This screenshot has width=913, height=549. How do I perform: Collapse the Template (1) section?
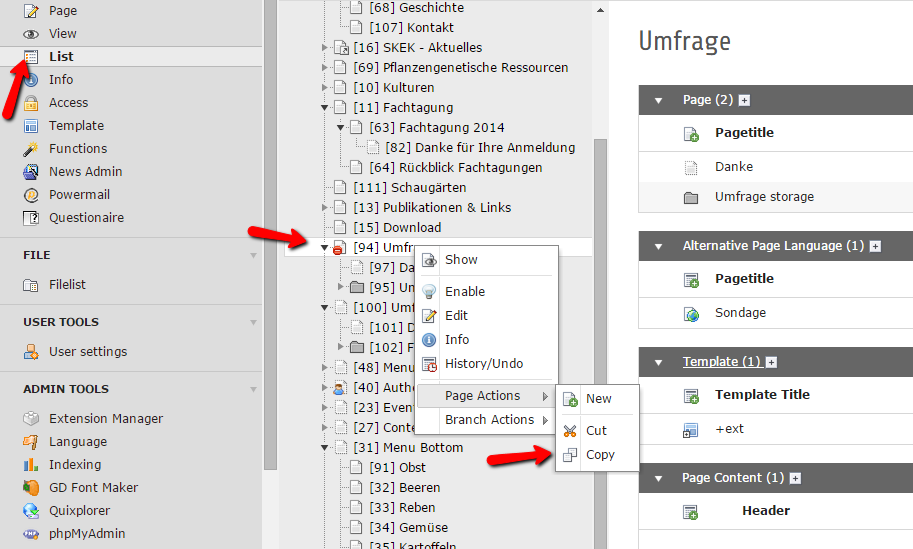pos(659,363)
